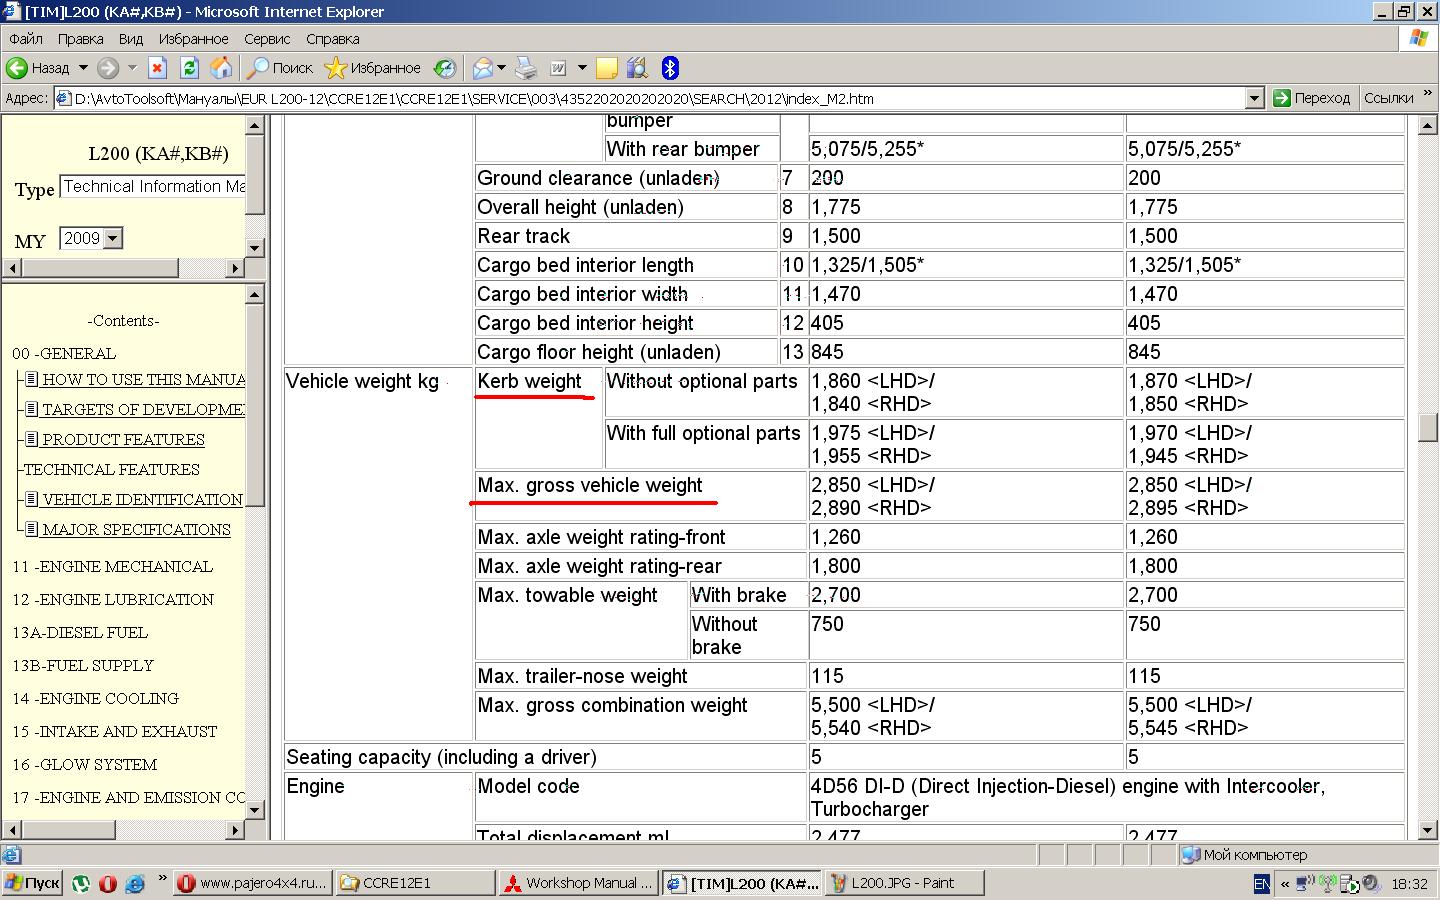The width and height of the screenshot is (1440, 900).
Task: Expand the address bar dropdown arrow
Action: [1254, 98]
